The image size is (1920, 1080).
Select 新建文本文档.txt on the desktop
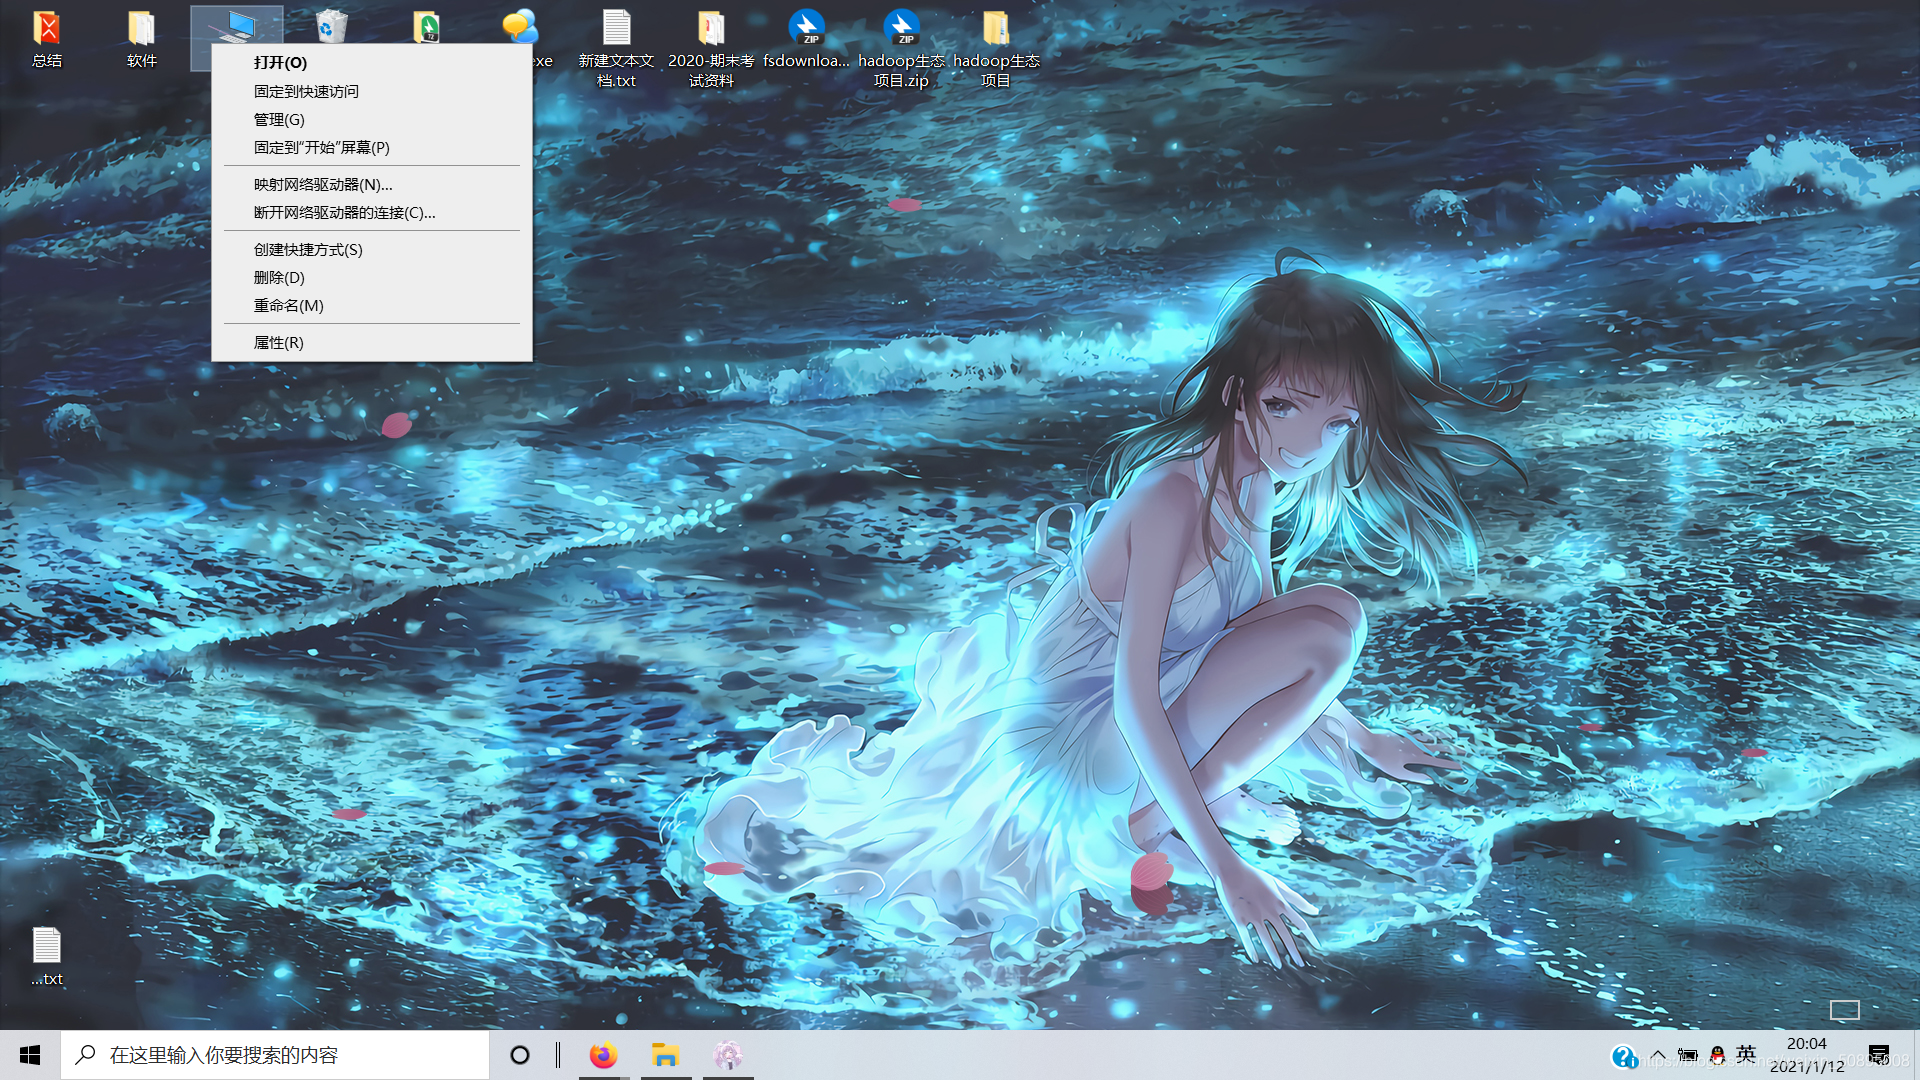pos(616,48)
